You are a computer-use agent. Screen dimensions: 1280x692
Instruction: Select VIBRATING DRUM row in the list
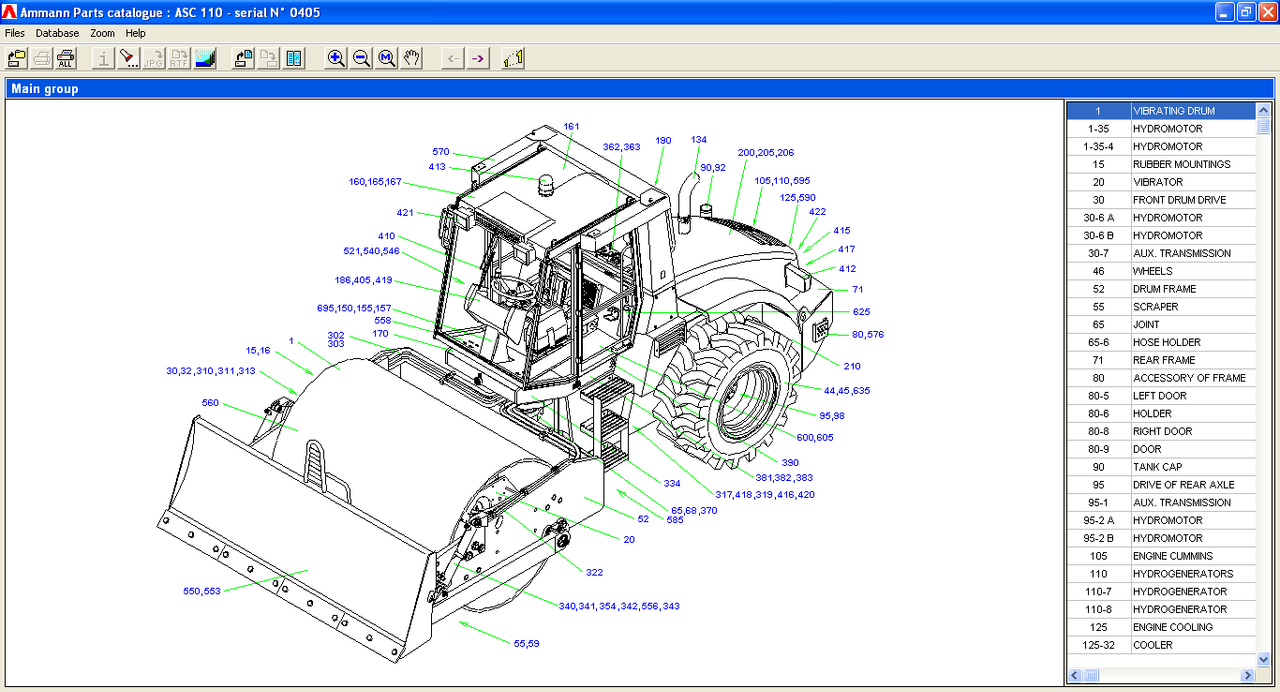pyautogui.click(x=1161, y=111)
